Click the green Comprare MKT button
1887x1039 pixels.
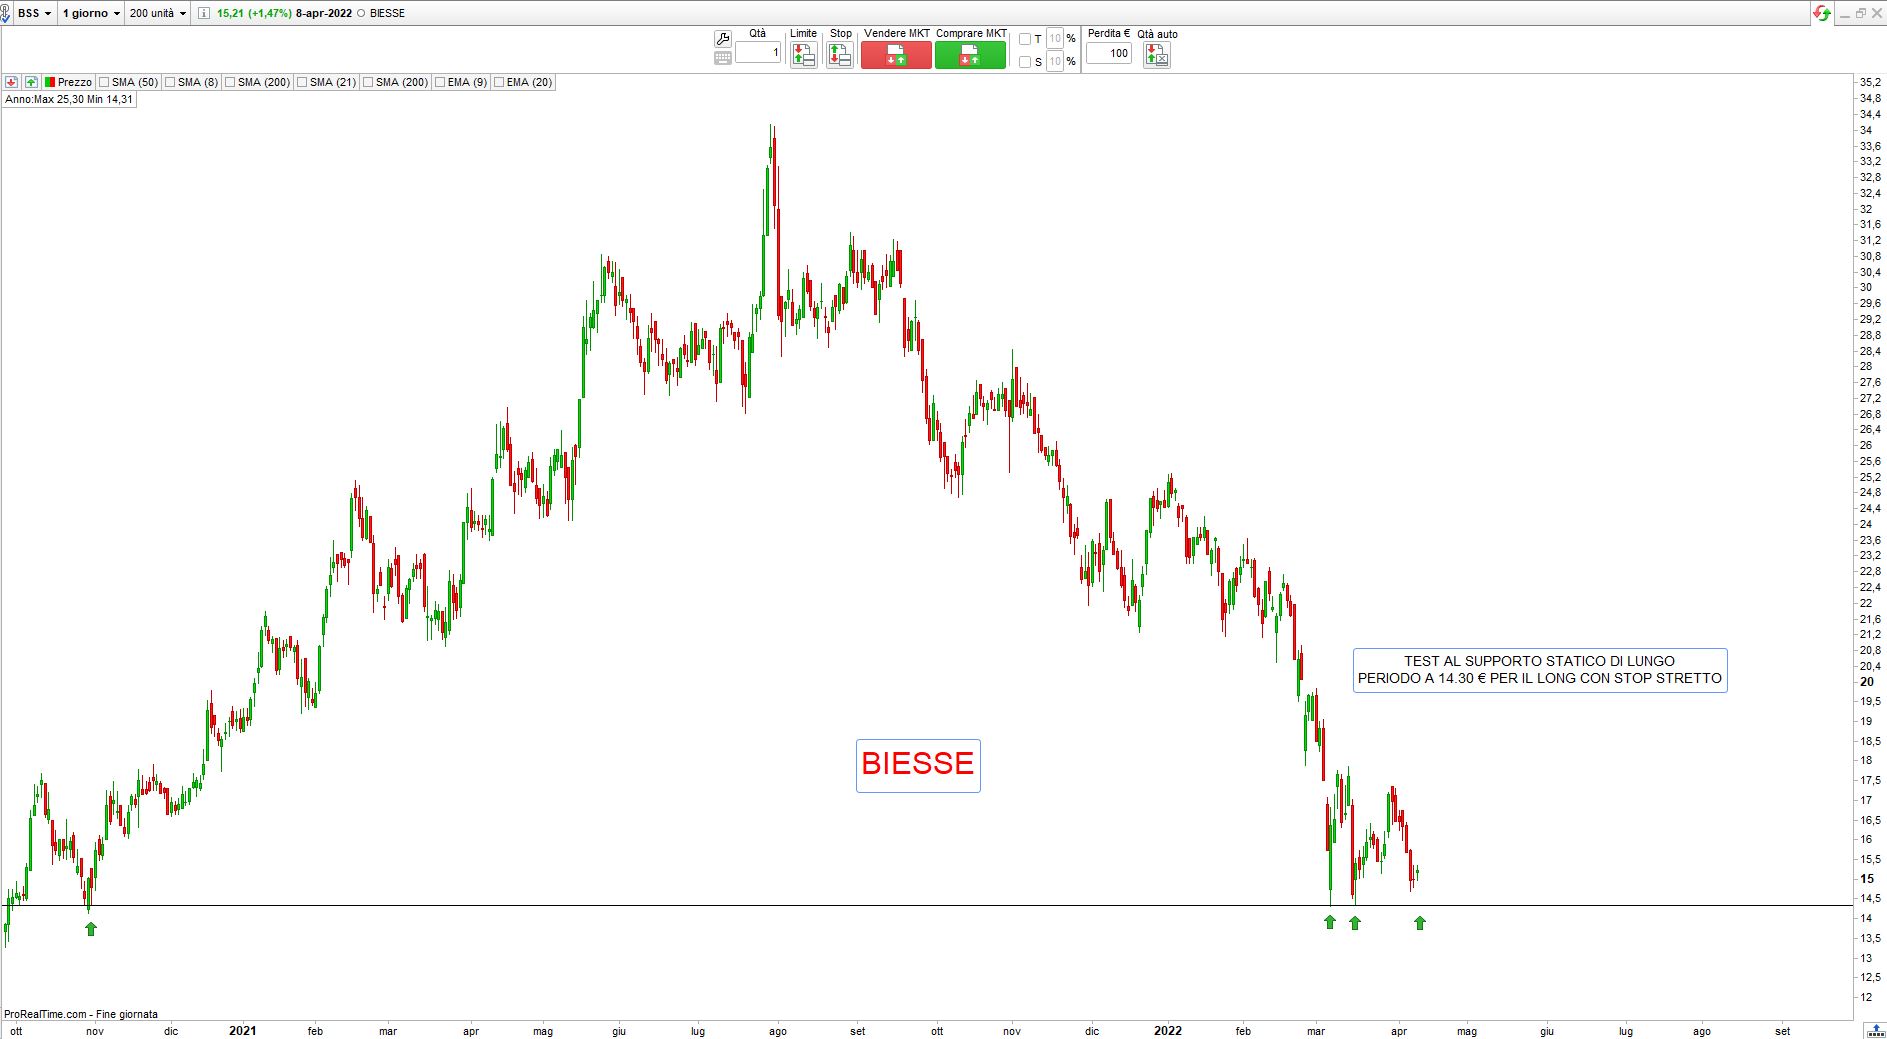(x=970, y=55)
